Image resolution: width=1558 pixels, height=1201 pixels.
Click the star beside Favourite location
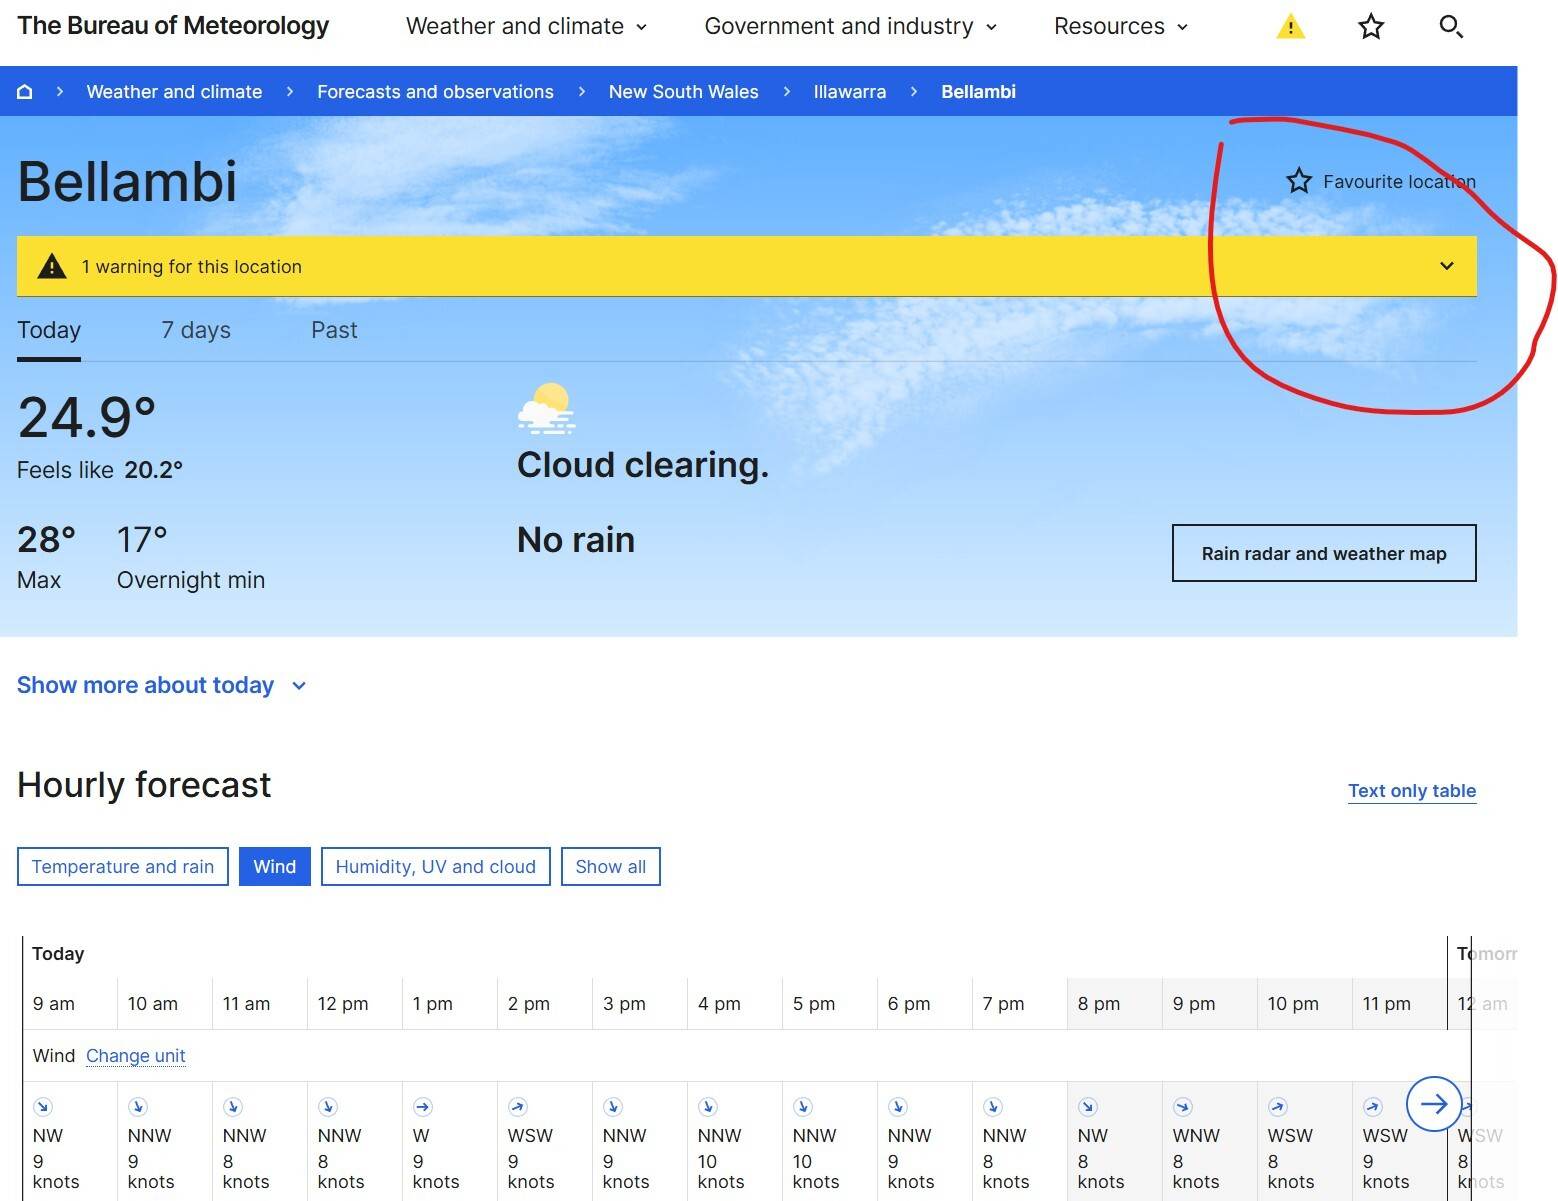[x=1298, y=181]
